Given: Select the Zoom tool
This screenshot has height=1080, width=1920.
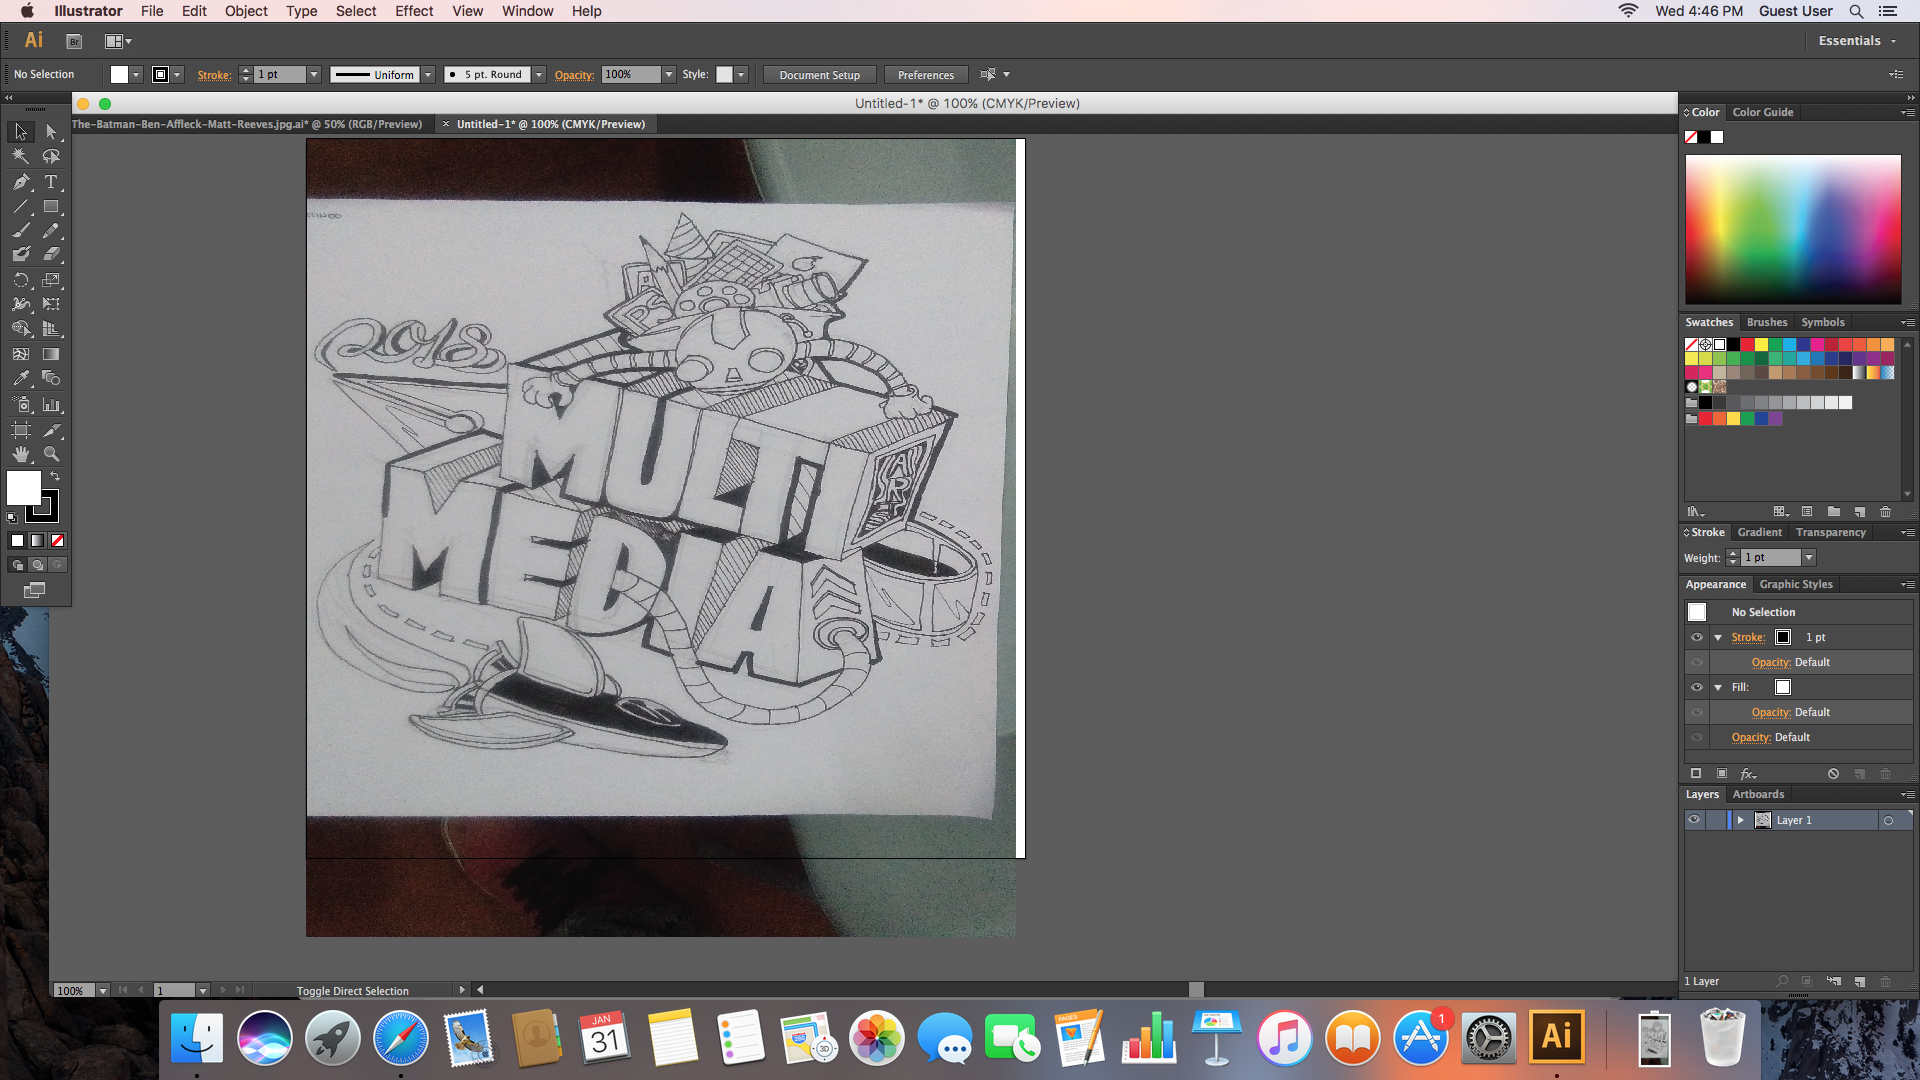Looking at the screenshot, I should [51, 454].
